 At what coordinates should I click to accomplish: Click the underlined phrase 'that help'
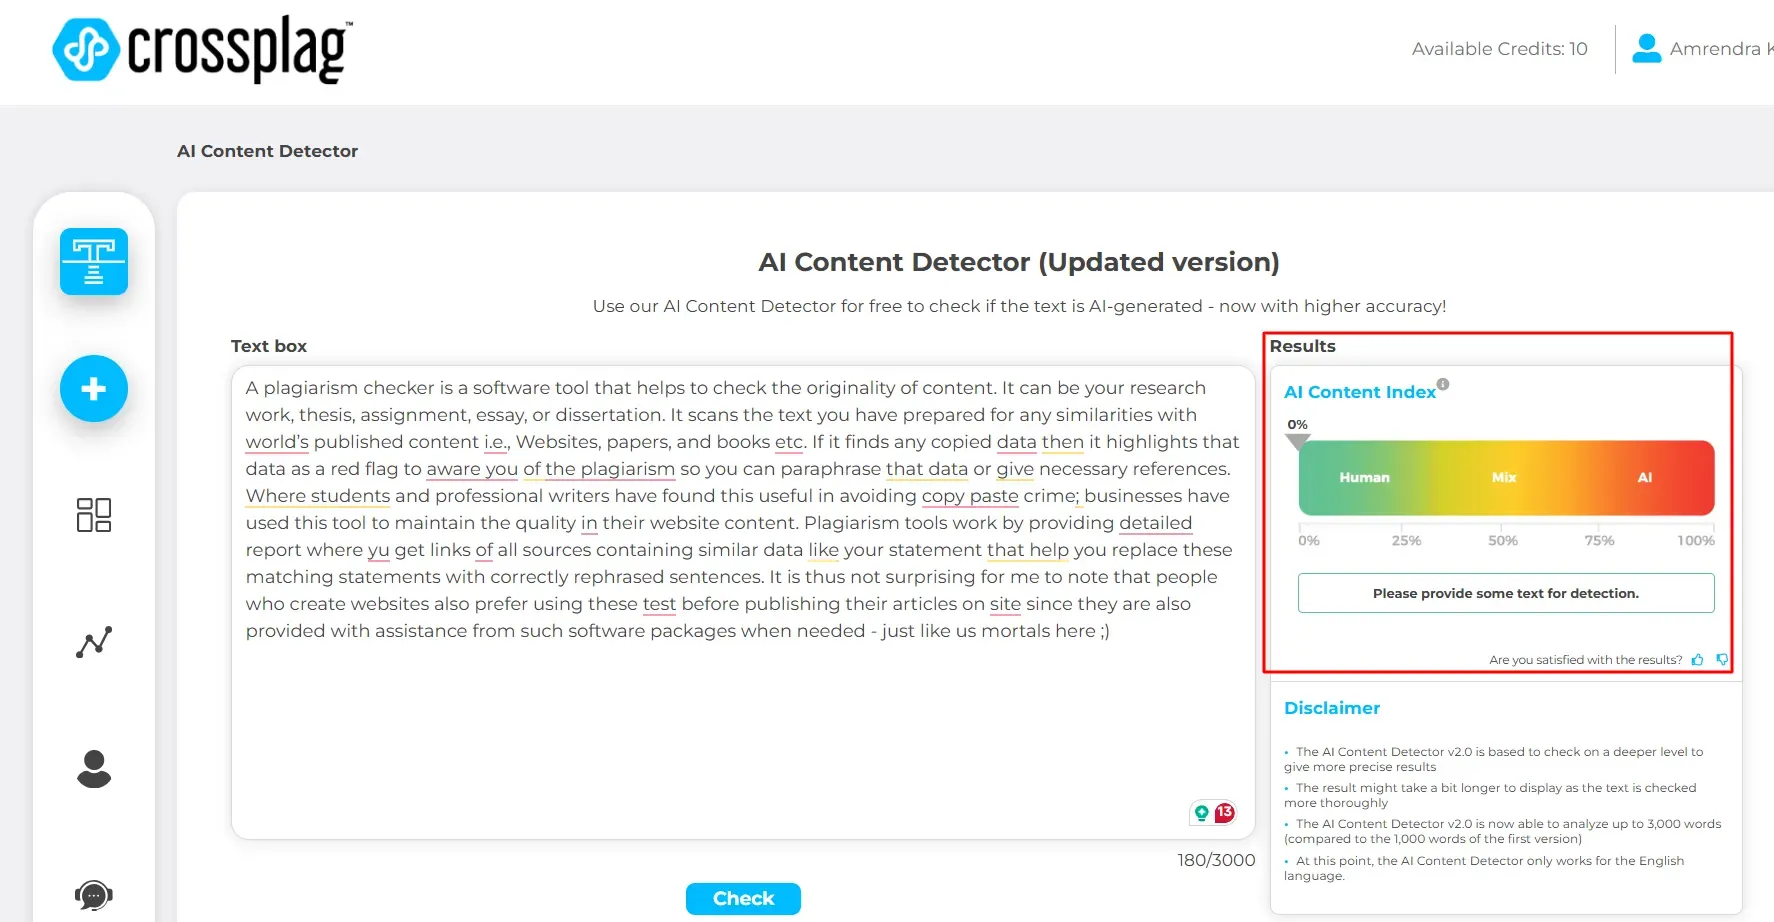[x=1028, y=550]
